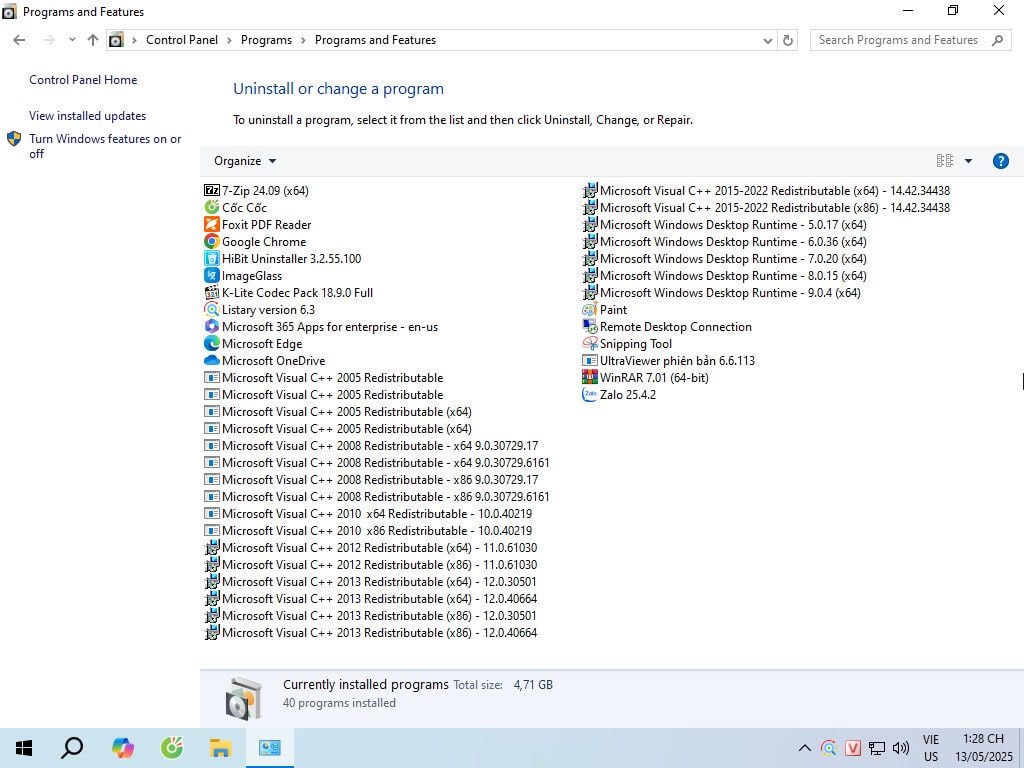Screen dimensions: 1024x768
Task: Click the Programs breadcrumb
Action: [x=266, y=40]
